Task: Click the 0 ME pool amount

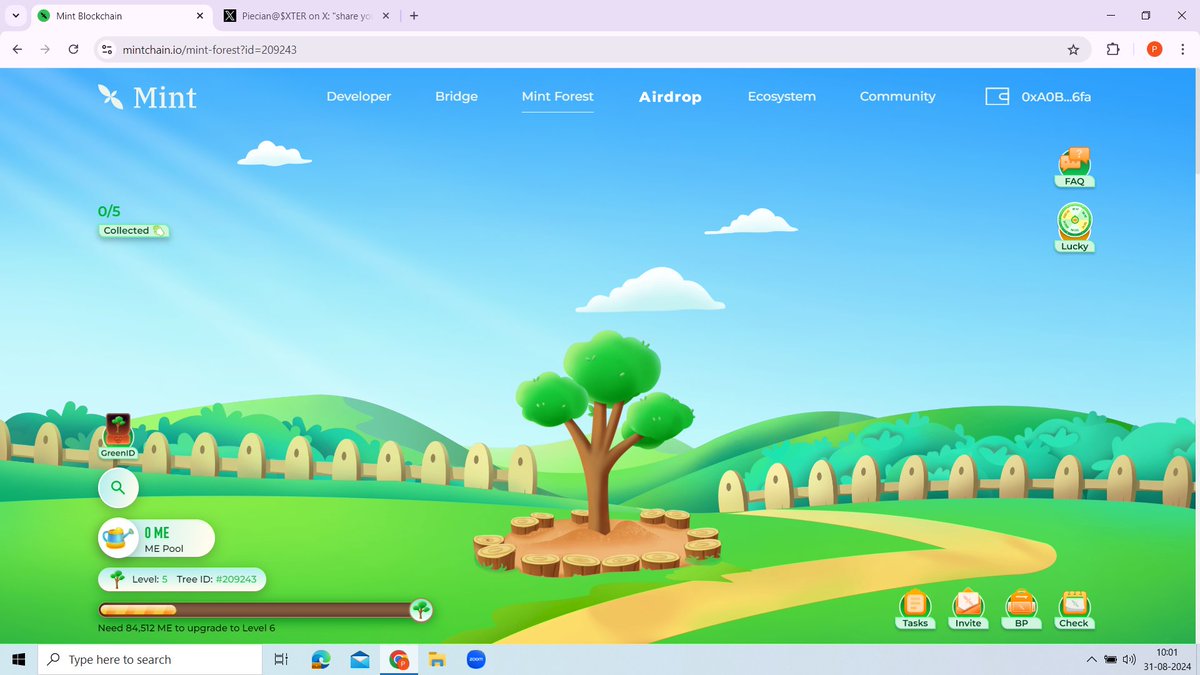Action: [x=157, y=533]
